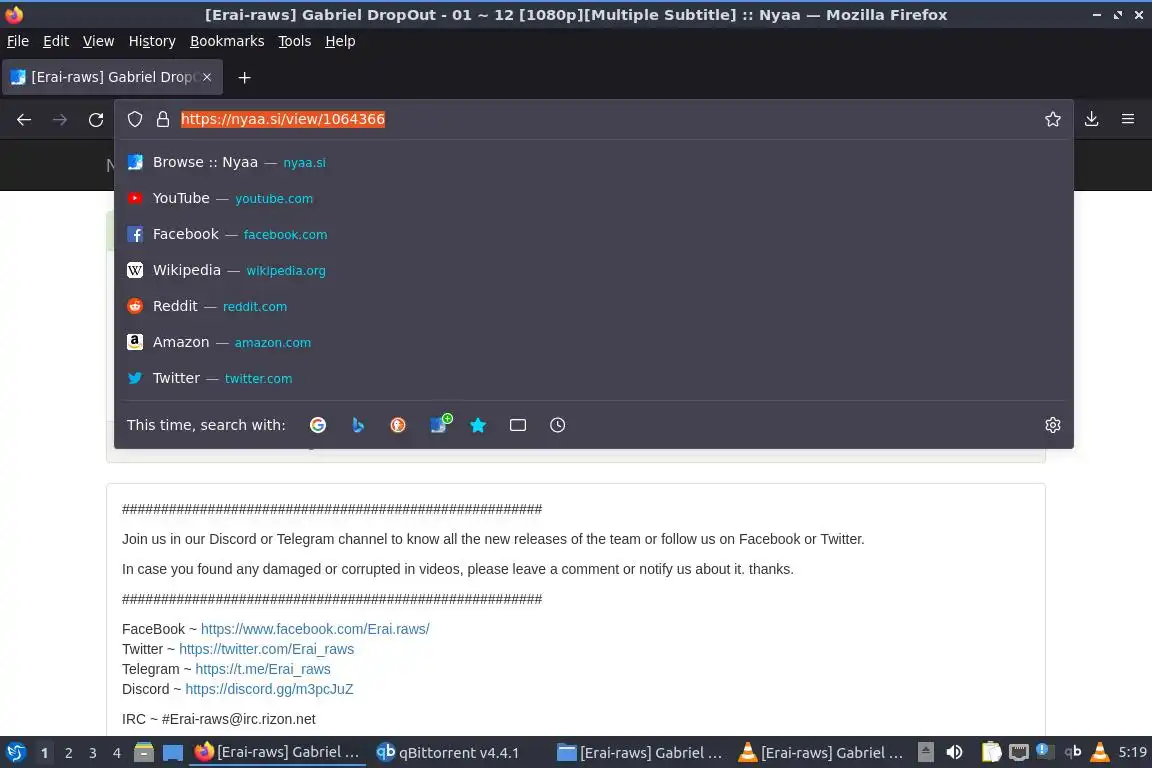Open search settings gear icon
The width and height of the screenshot is (1152, 768).
click(x=1053, y=425)
